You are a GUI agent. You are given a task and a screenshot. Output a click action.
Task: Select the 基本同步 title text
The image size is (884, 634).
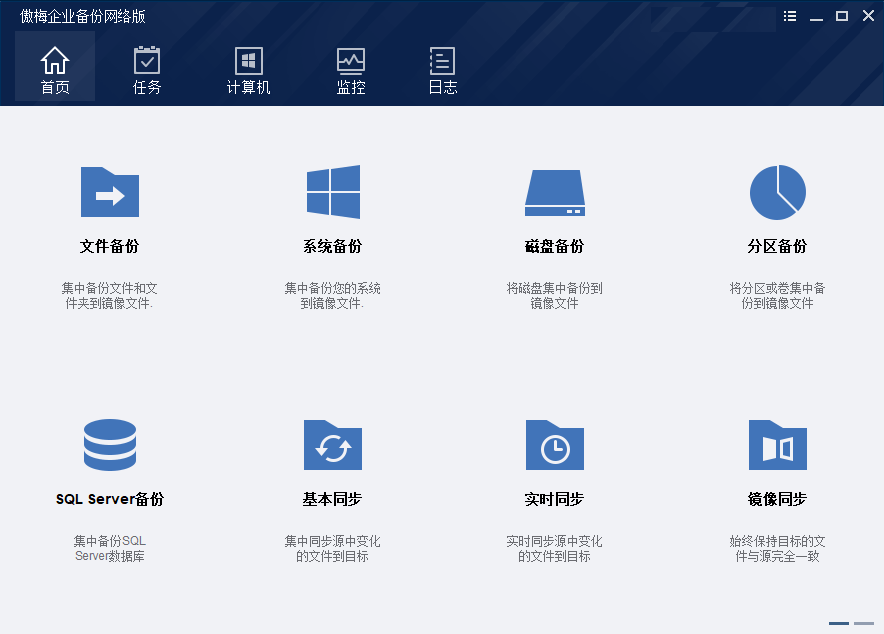[x=332, y=499]
